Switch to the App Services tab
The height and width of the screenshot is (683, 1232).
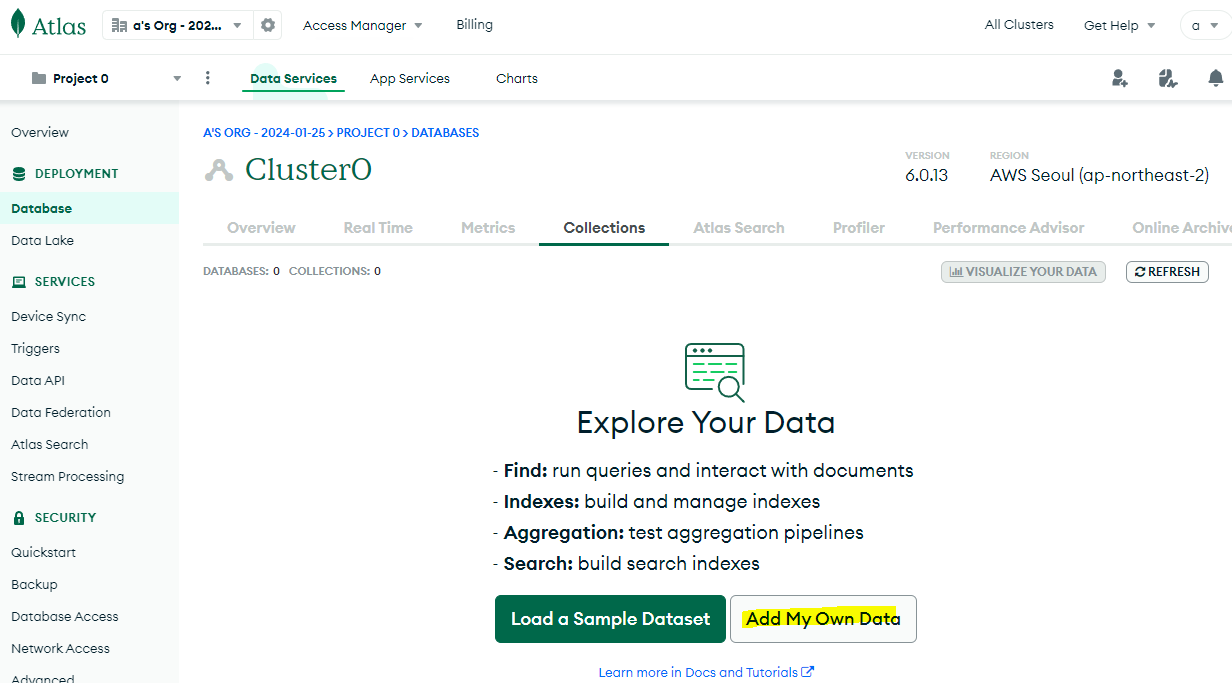tap(410, 78)
